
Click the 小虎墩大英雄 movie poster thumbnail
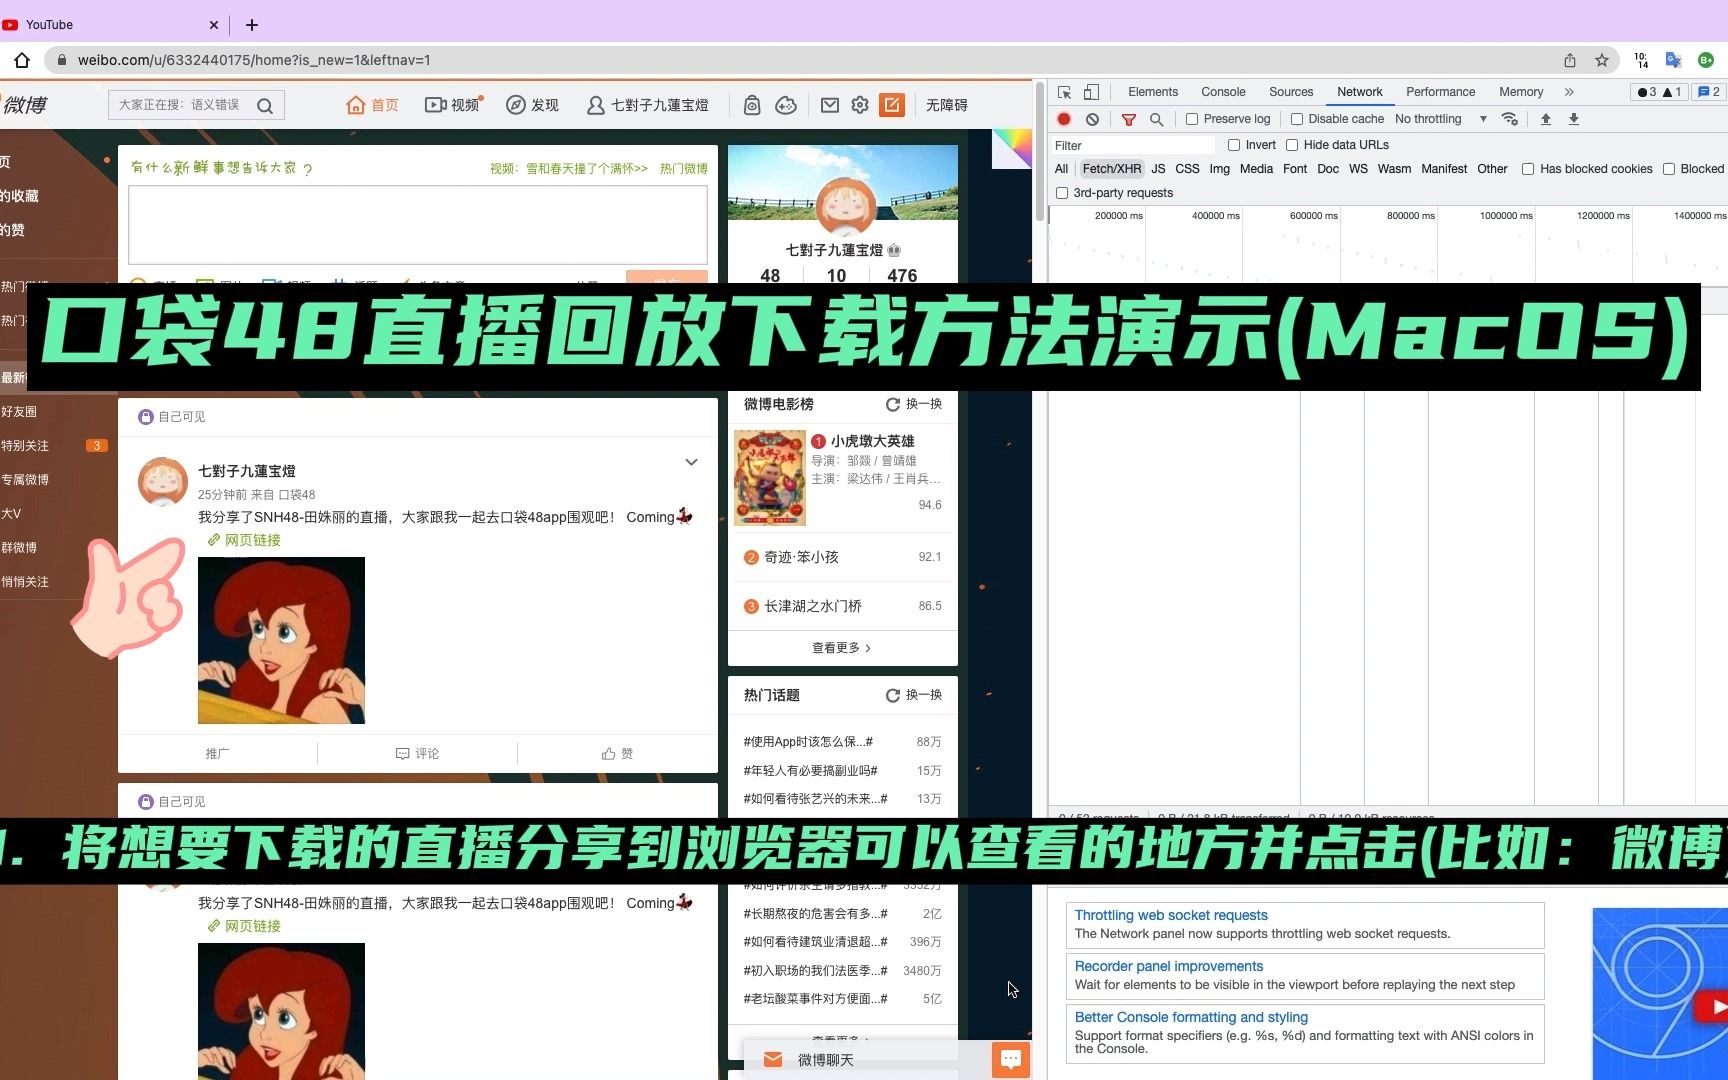[x=769, y=478]
